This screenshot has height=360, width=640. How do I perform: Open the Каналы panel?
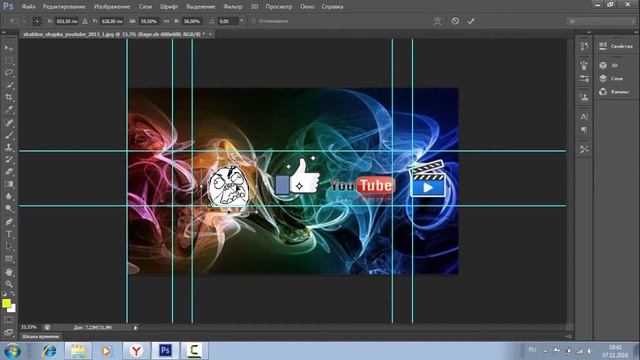coord(614,92)
